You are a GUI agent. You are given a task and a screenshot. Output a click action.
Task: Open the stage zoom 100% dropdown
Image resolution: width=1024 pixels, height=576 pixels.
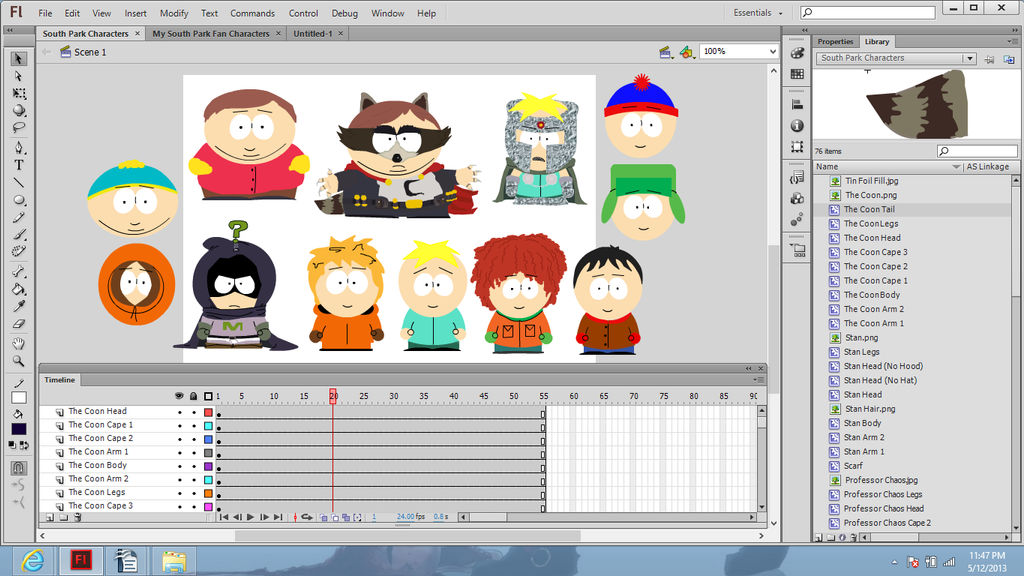773,51
